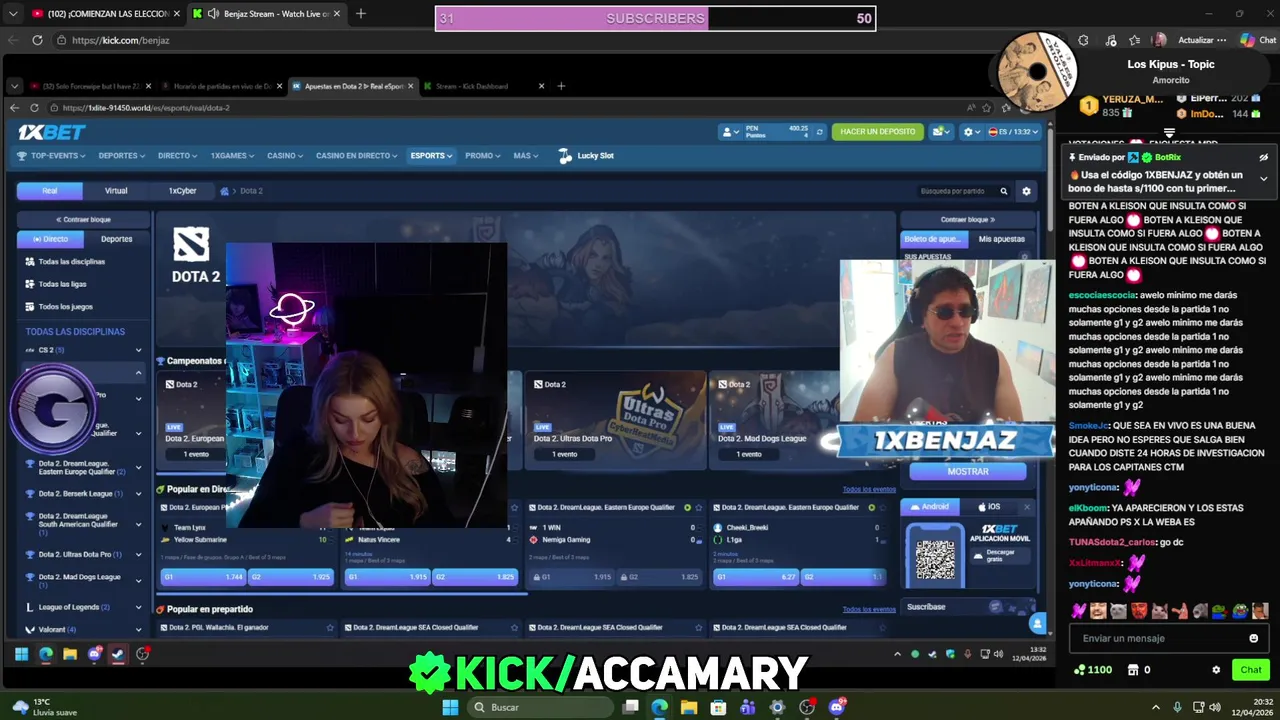Click the Kick address bar URL

pos(120,40)
